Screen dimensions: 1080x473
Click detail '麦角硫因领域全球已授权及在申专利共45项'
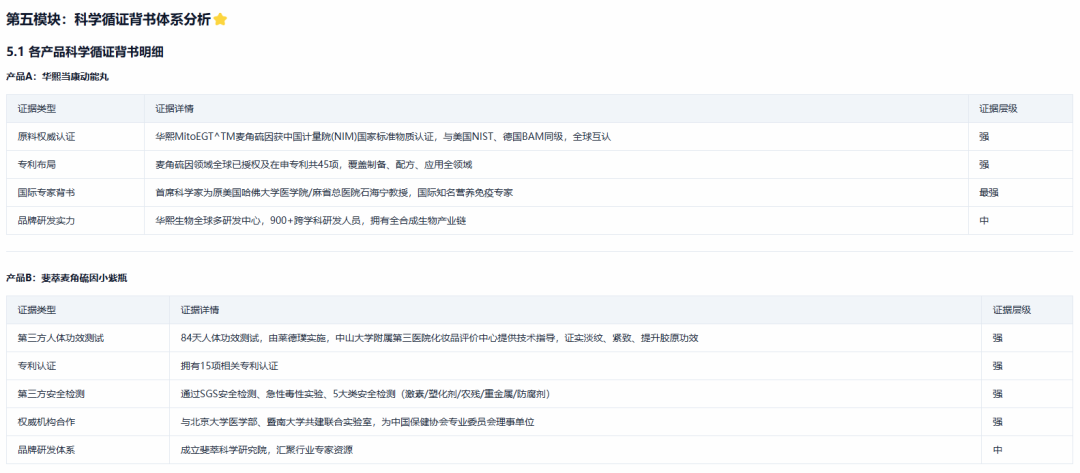[x=313, y=165]
